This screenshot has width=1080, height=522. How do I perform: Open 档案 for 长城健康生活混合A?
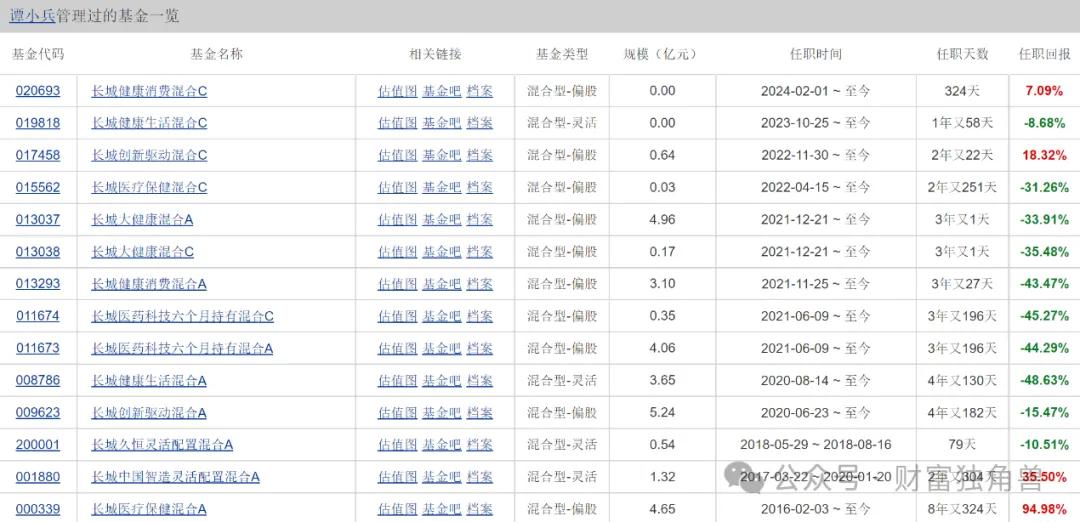coord(479,380)
